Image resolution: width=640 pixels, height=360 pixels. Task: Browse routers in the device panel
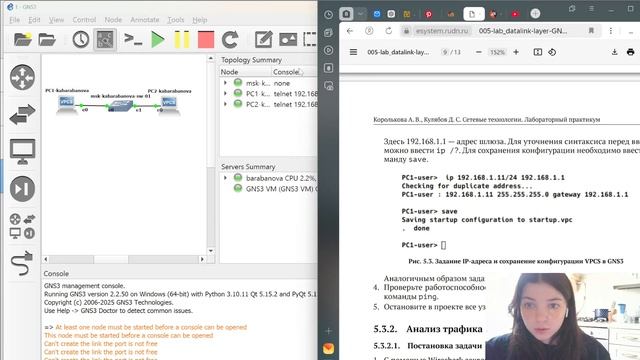(22, 77)
